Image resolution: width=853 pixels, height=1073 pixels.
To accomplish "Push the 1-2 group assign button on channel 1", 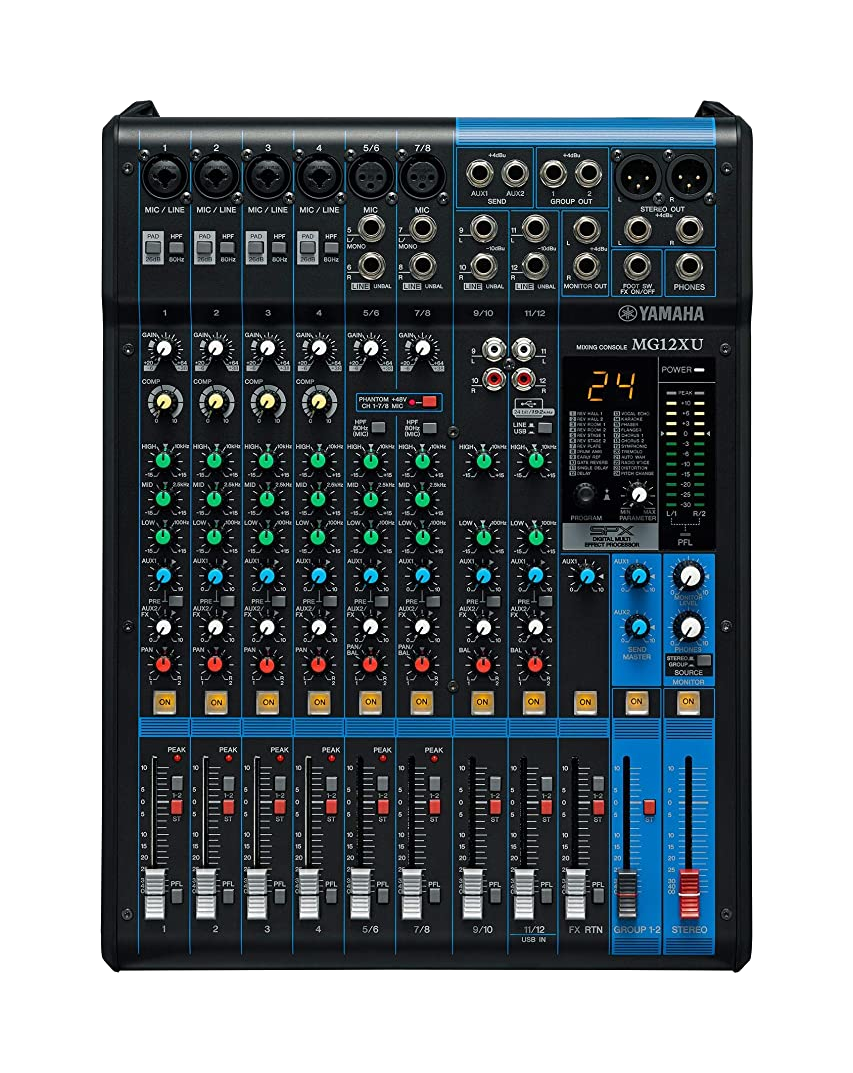I will pos(176,784).
